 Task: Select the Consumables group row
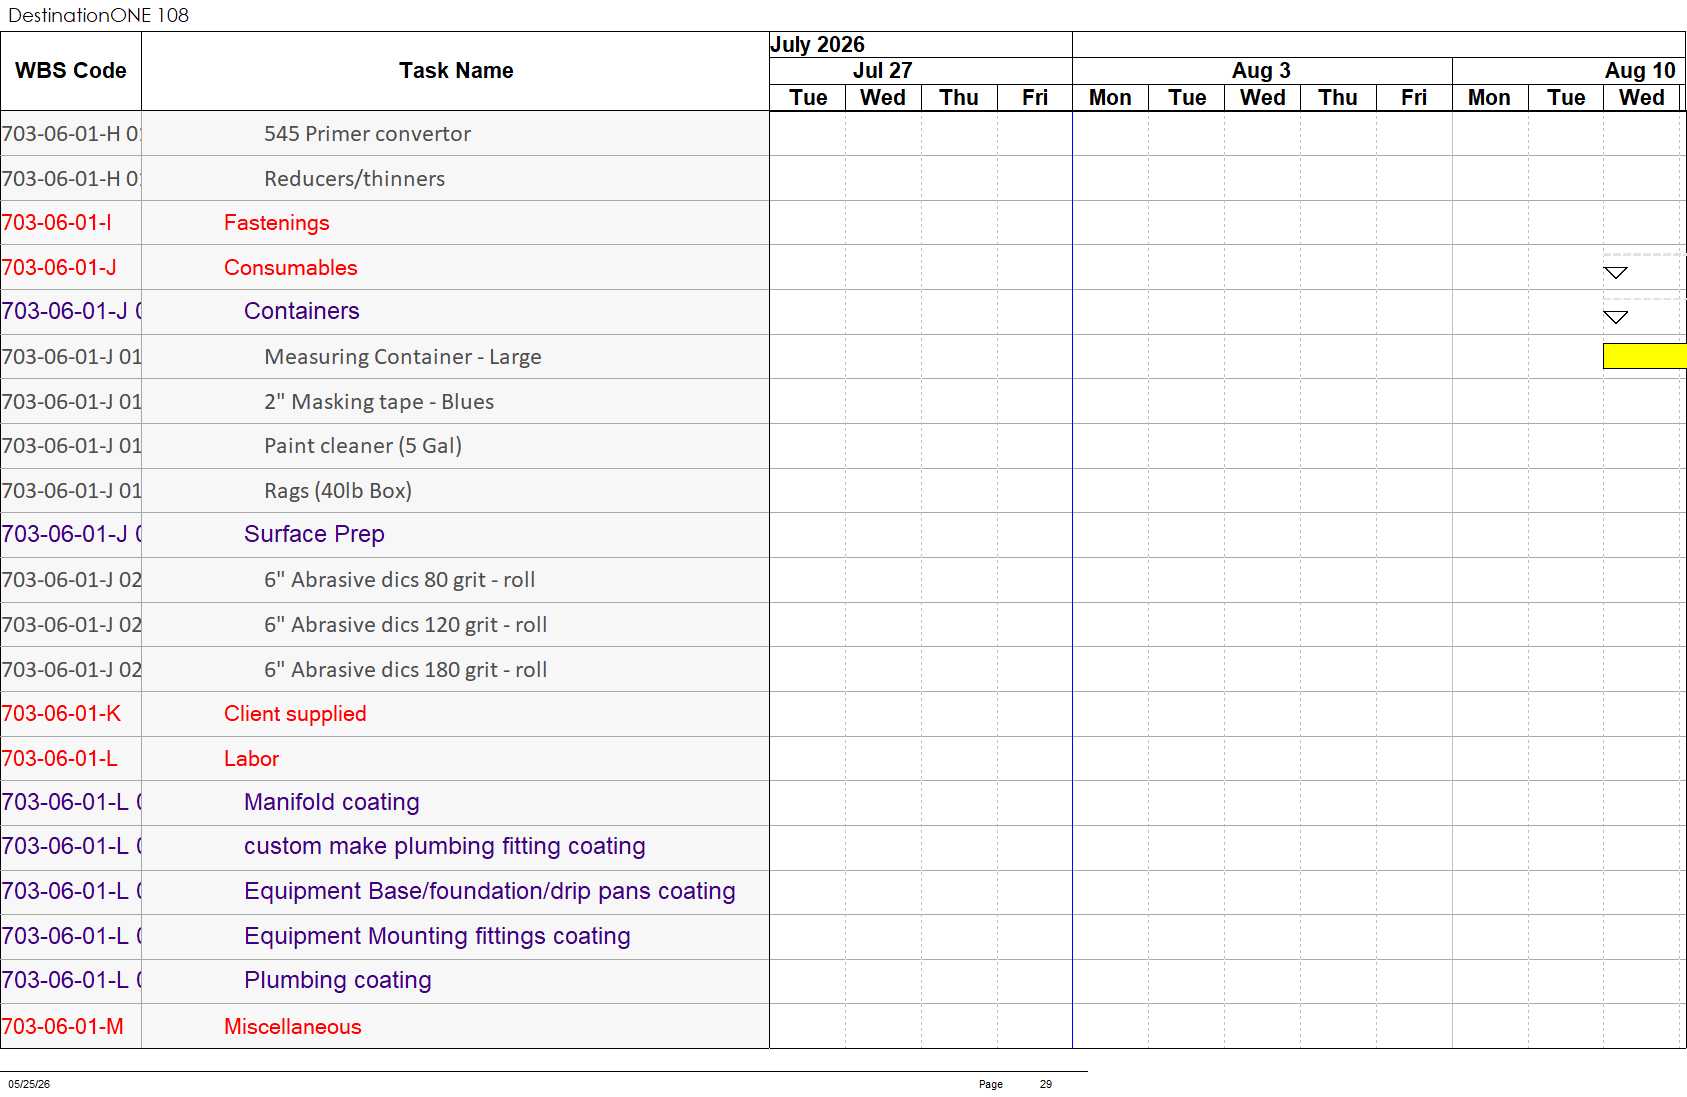tap(385, 268)
